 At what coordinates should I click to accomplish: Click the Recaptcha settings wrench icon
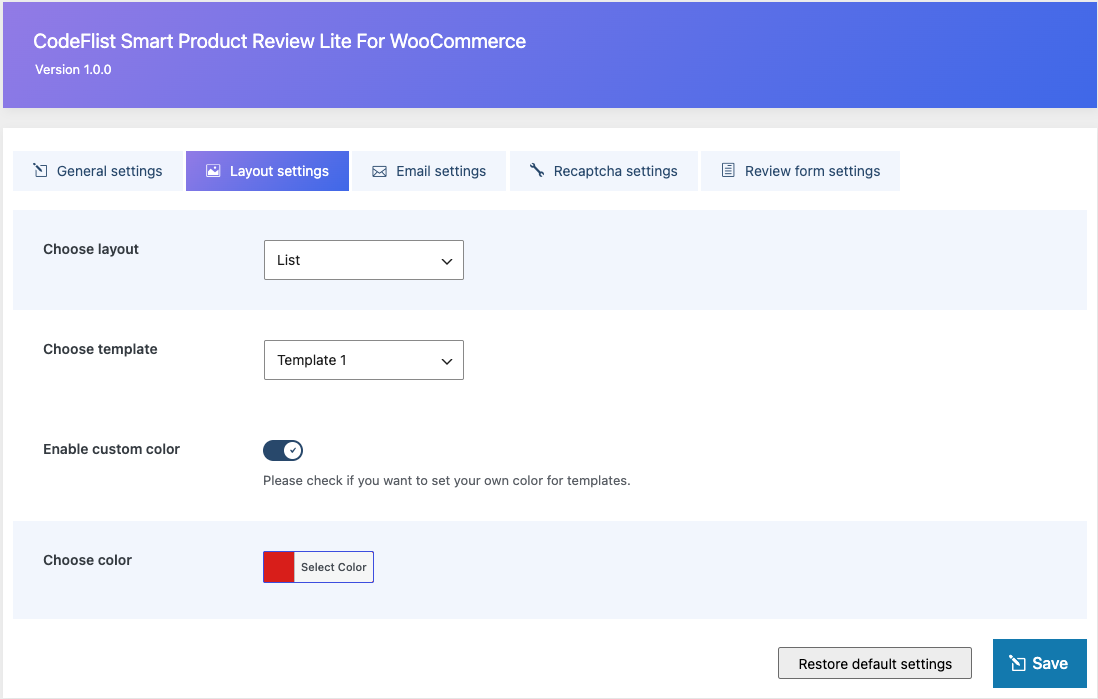[x=536, y=170]
